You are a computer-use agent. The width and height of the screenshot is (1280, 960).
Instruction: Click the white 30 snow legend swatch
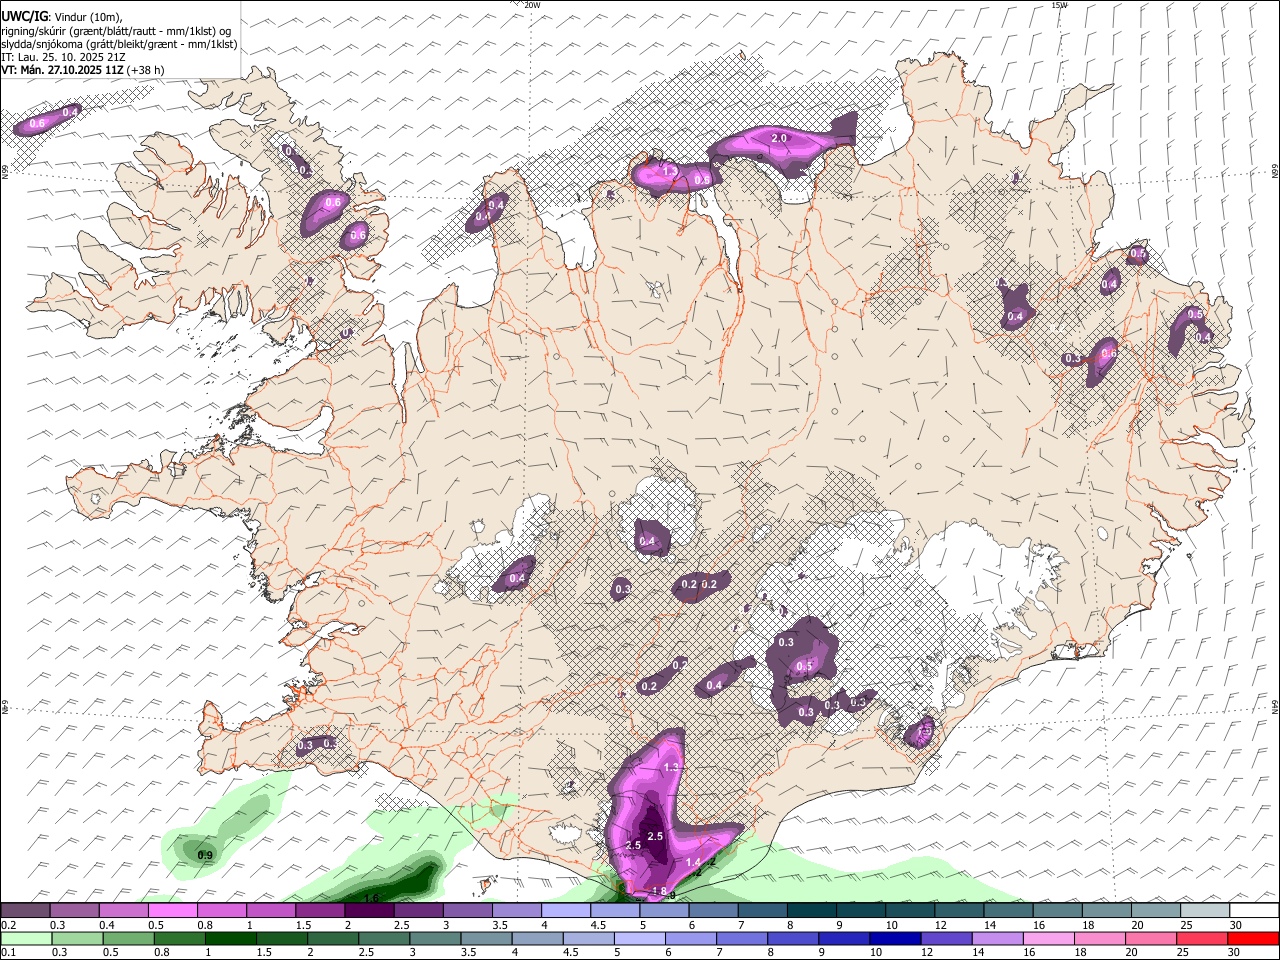(1253, 910)
